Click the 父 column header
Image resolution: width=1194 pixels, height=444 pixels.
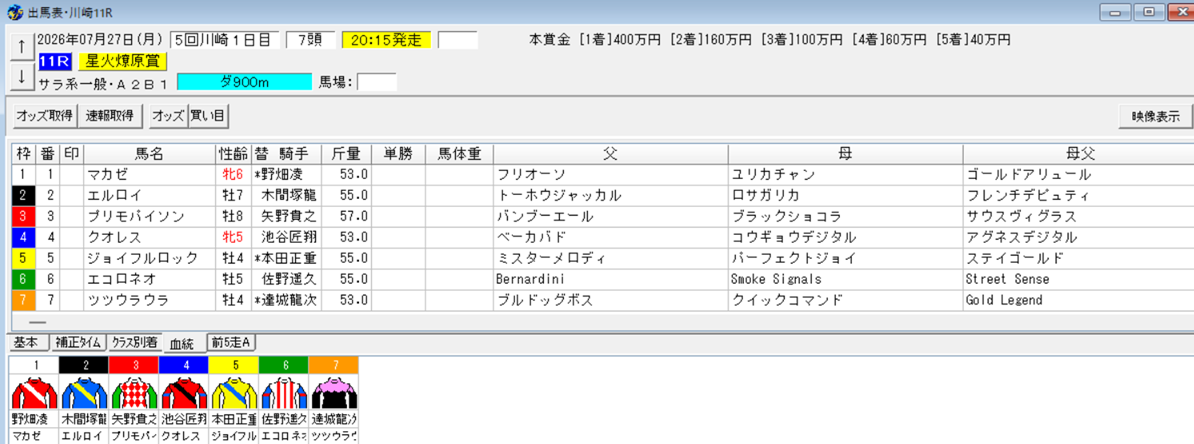tap(610, 154)
